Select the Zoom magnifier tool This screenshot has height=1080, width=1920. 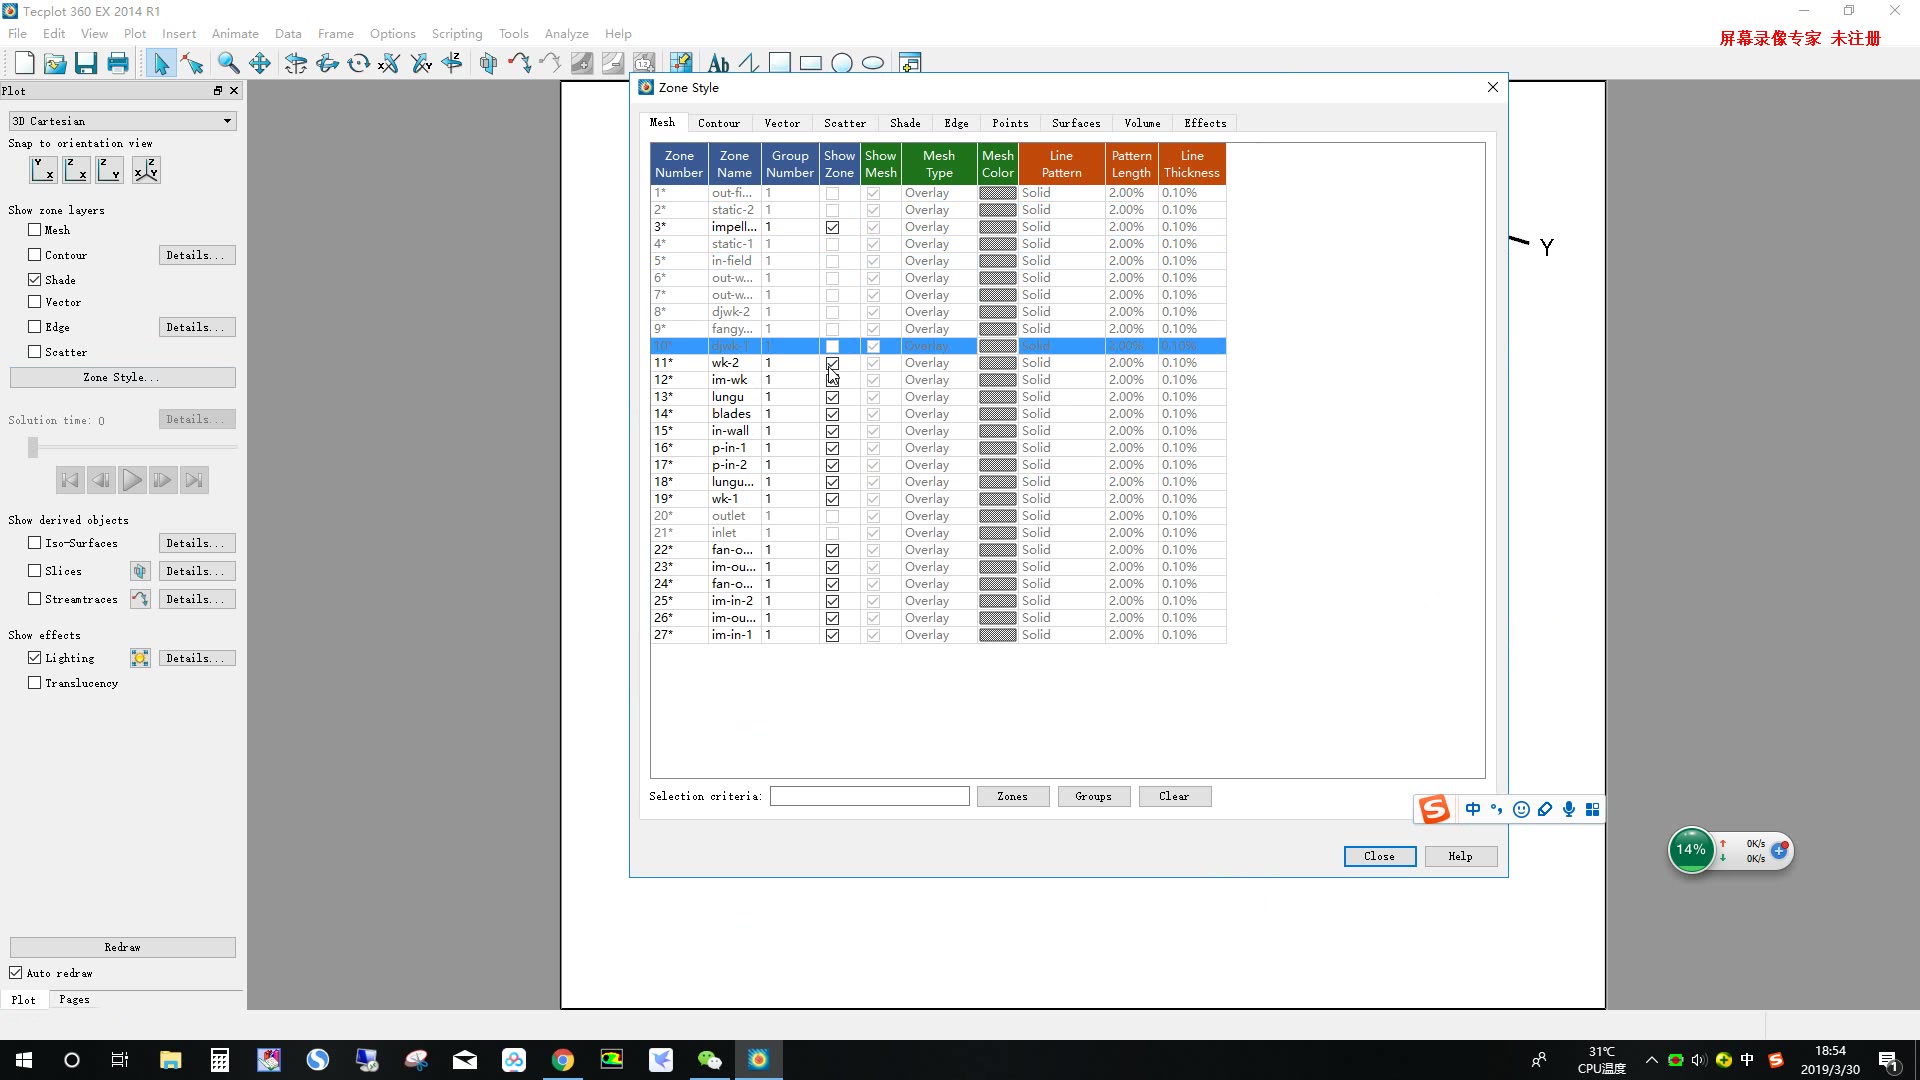coord(228,64)
